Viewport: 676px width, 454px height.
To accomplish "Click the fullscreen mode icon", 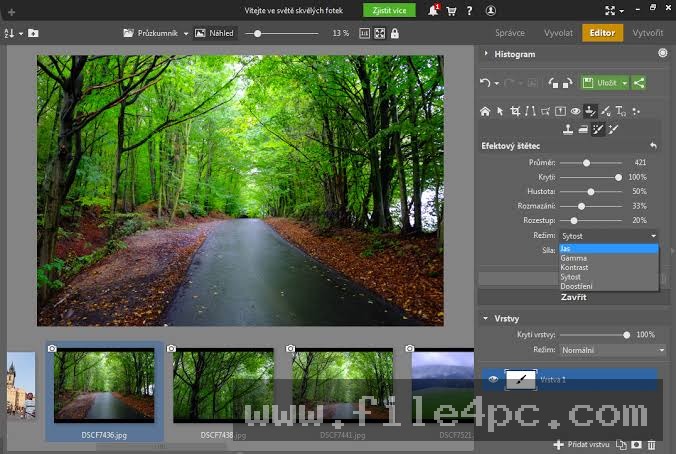I will tap(610, 11).
